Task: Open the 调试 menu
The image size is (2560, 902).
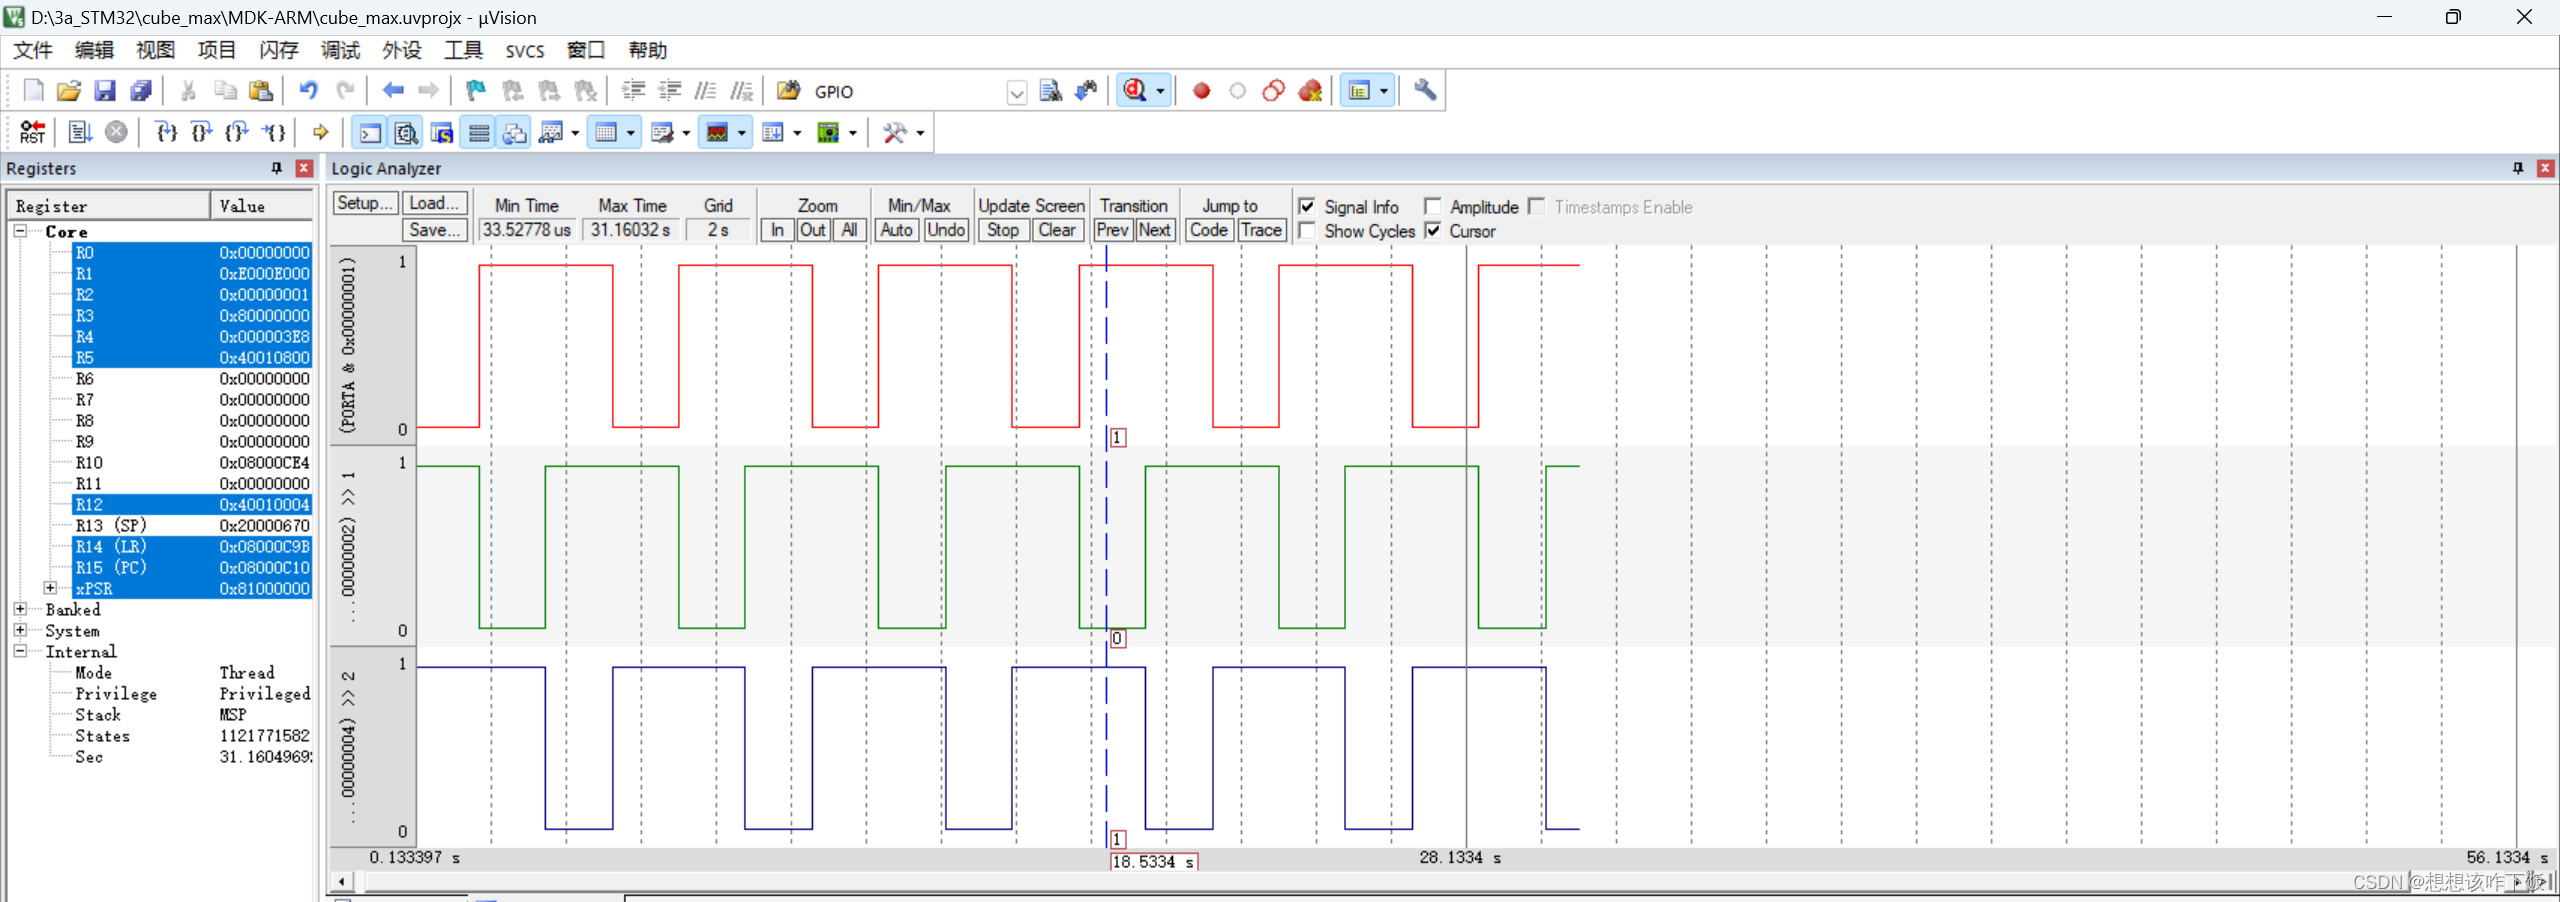Action: click(340, 50)
